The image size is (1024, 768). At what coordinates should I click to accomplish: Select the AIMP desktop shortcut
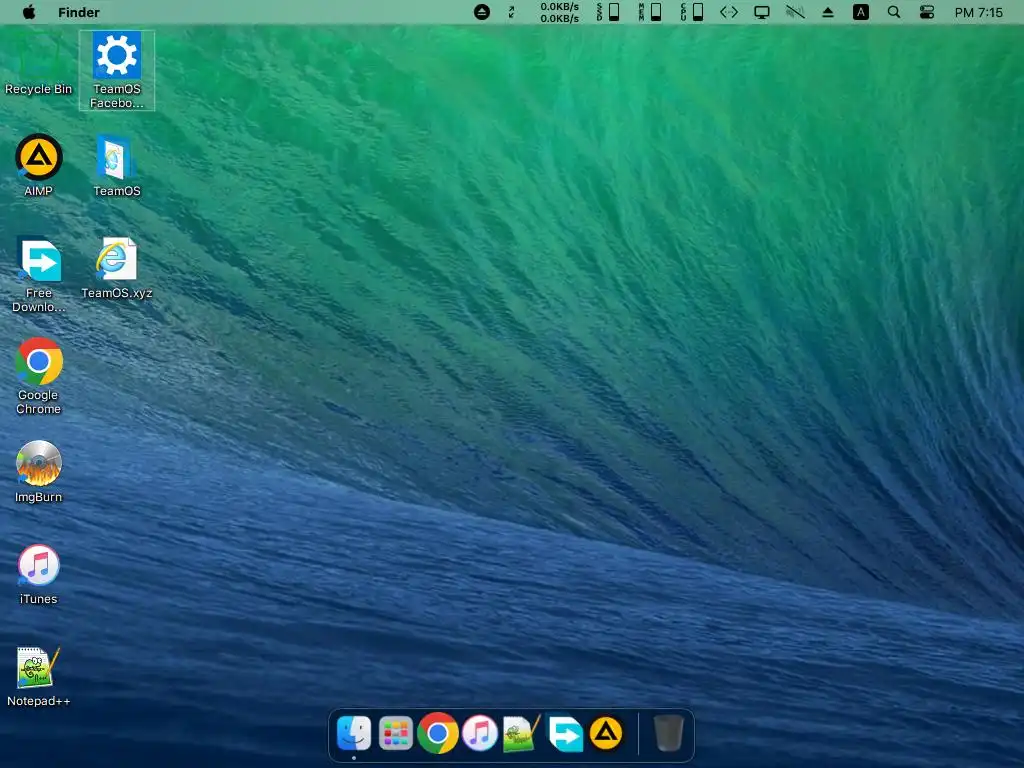point(39,165)
